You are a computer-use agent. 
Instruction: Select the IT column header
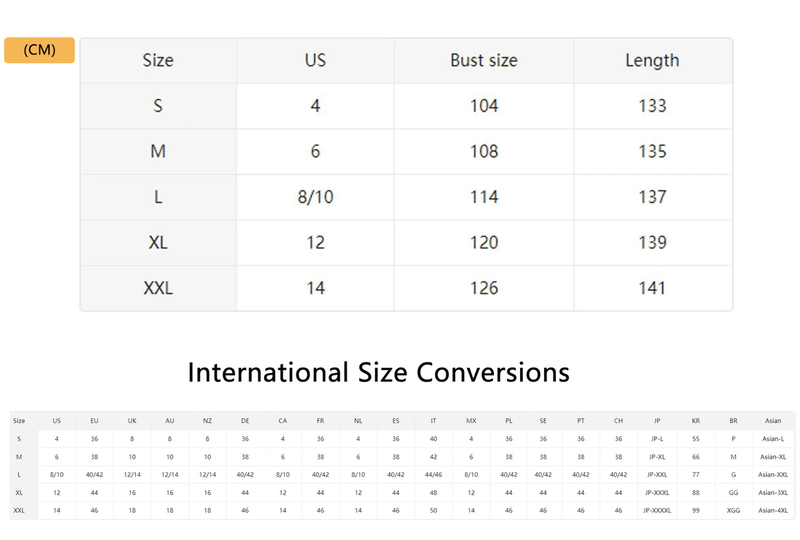point(433,421)
